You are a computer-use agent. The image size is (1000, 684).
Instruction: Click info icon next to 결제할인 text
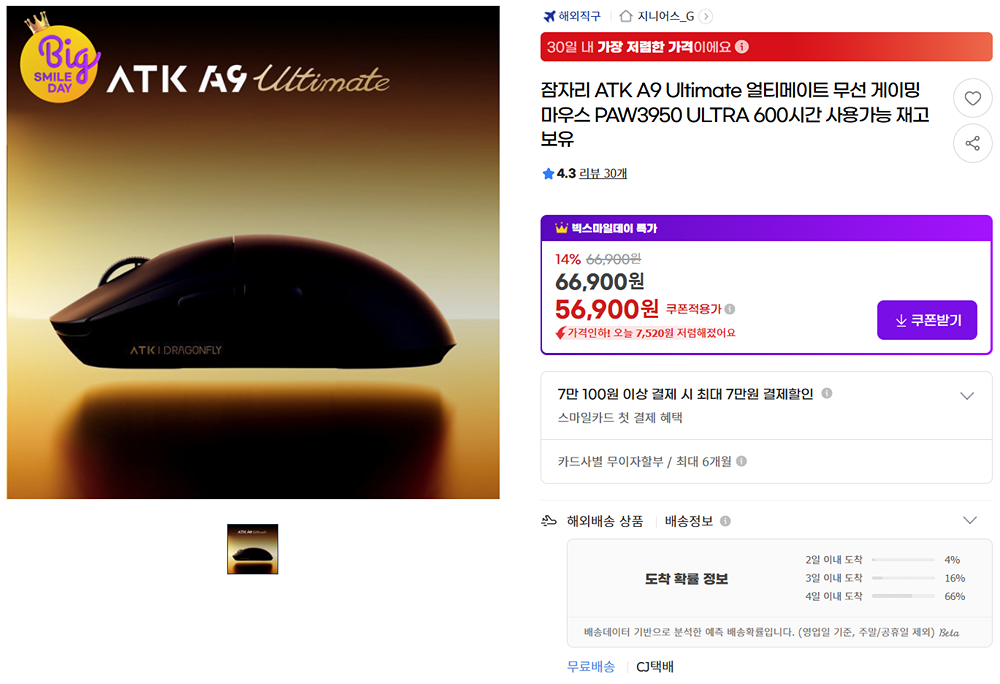[x=827, y=393]
